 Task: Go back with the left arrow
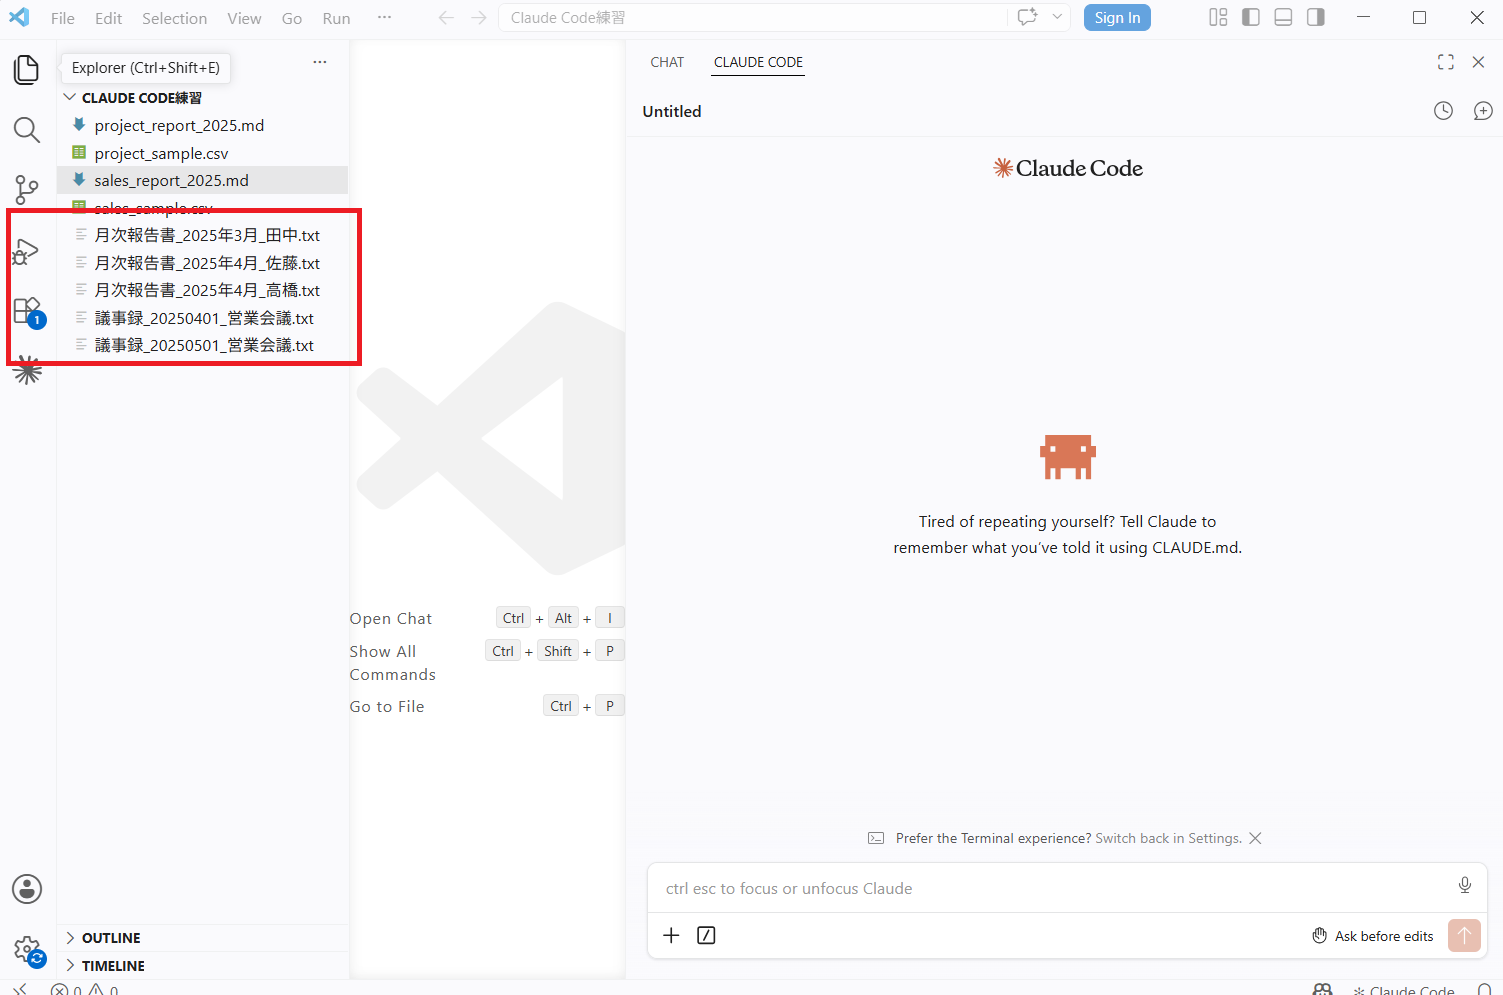pyautogui.click(x=446, y=18)
